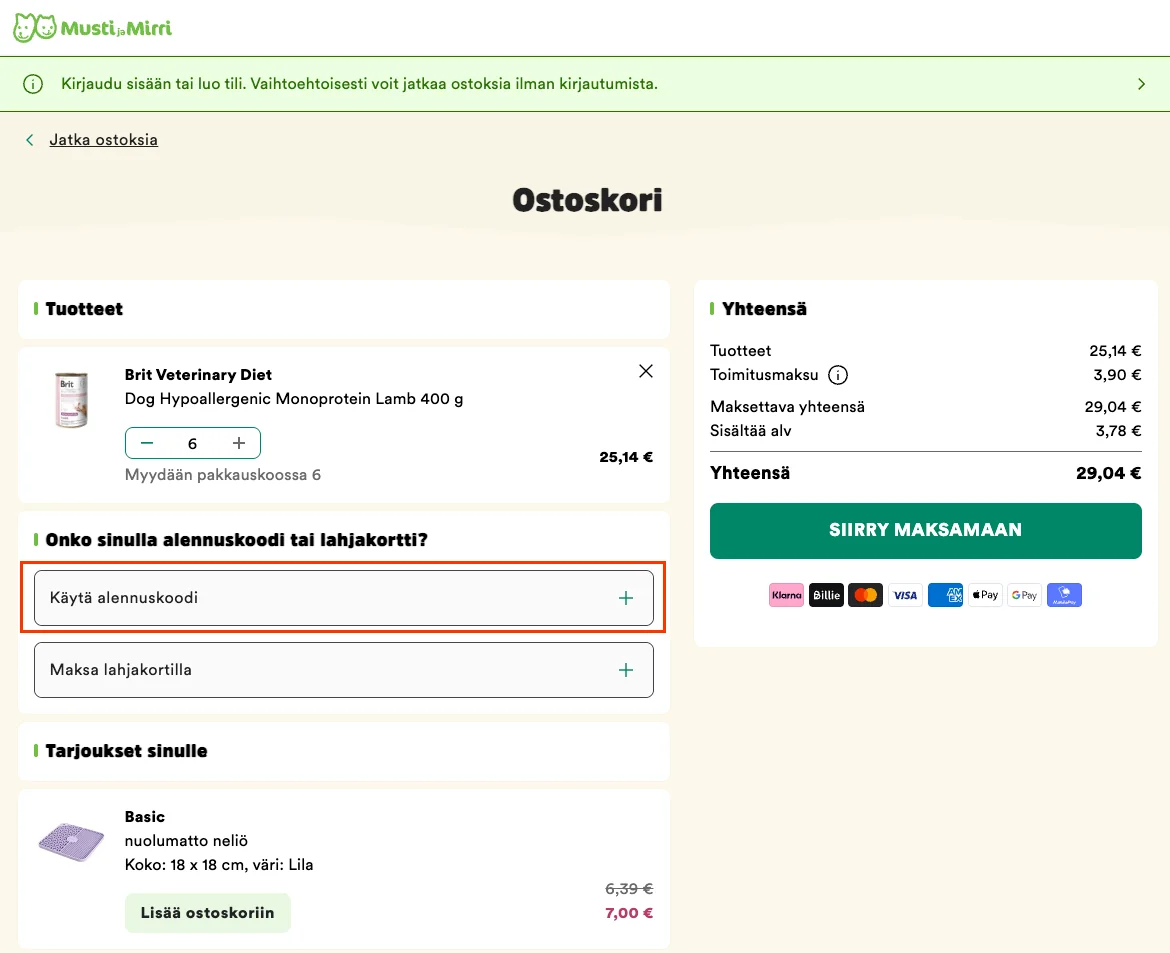Click the Musti ja Mirri logo

tap(93, 28)
